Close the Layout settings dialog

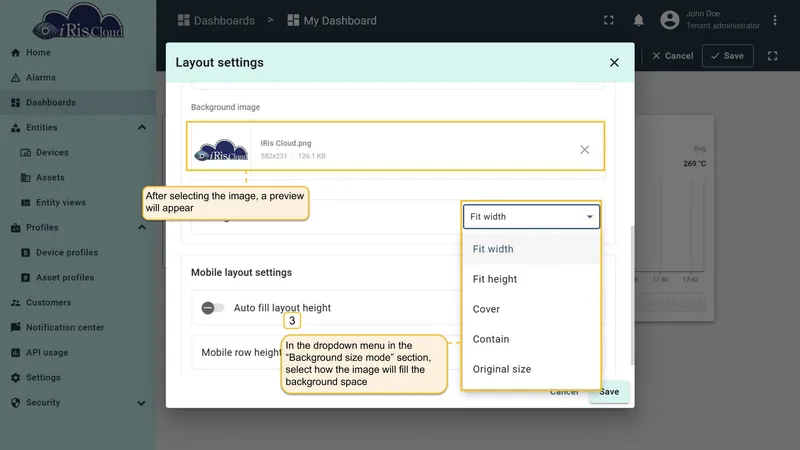614,62
